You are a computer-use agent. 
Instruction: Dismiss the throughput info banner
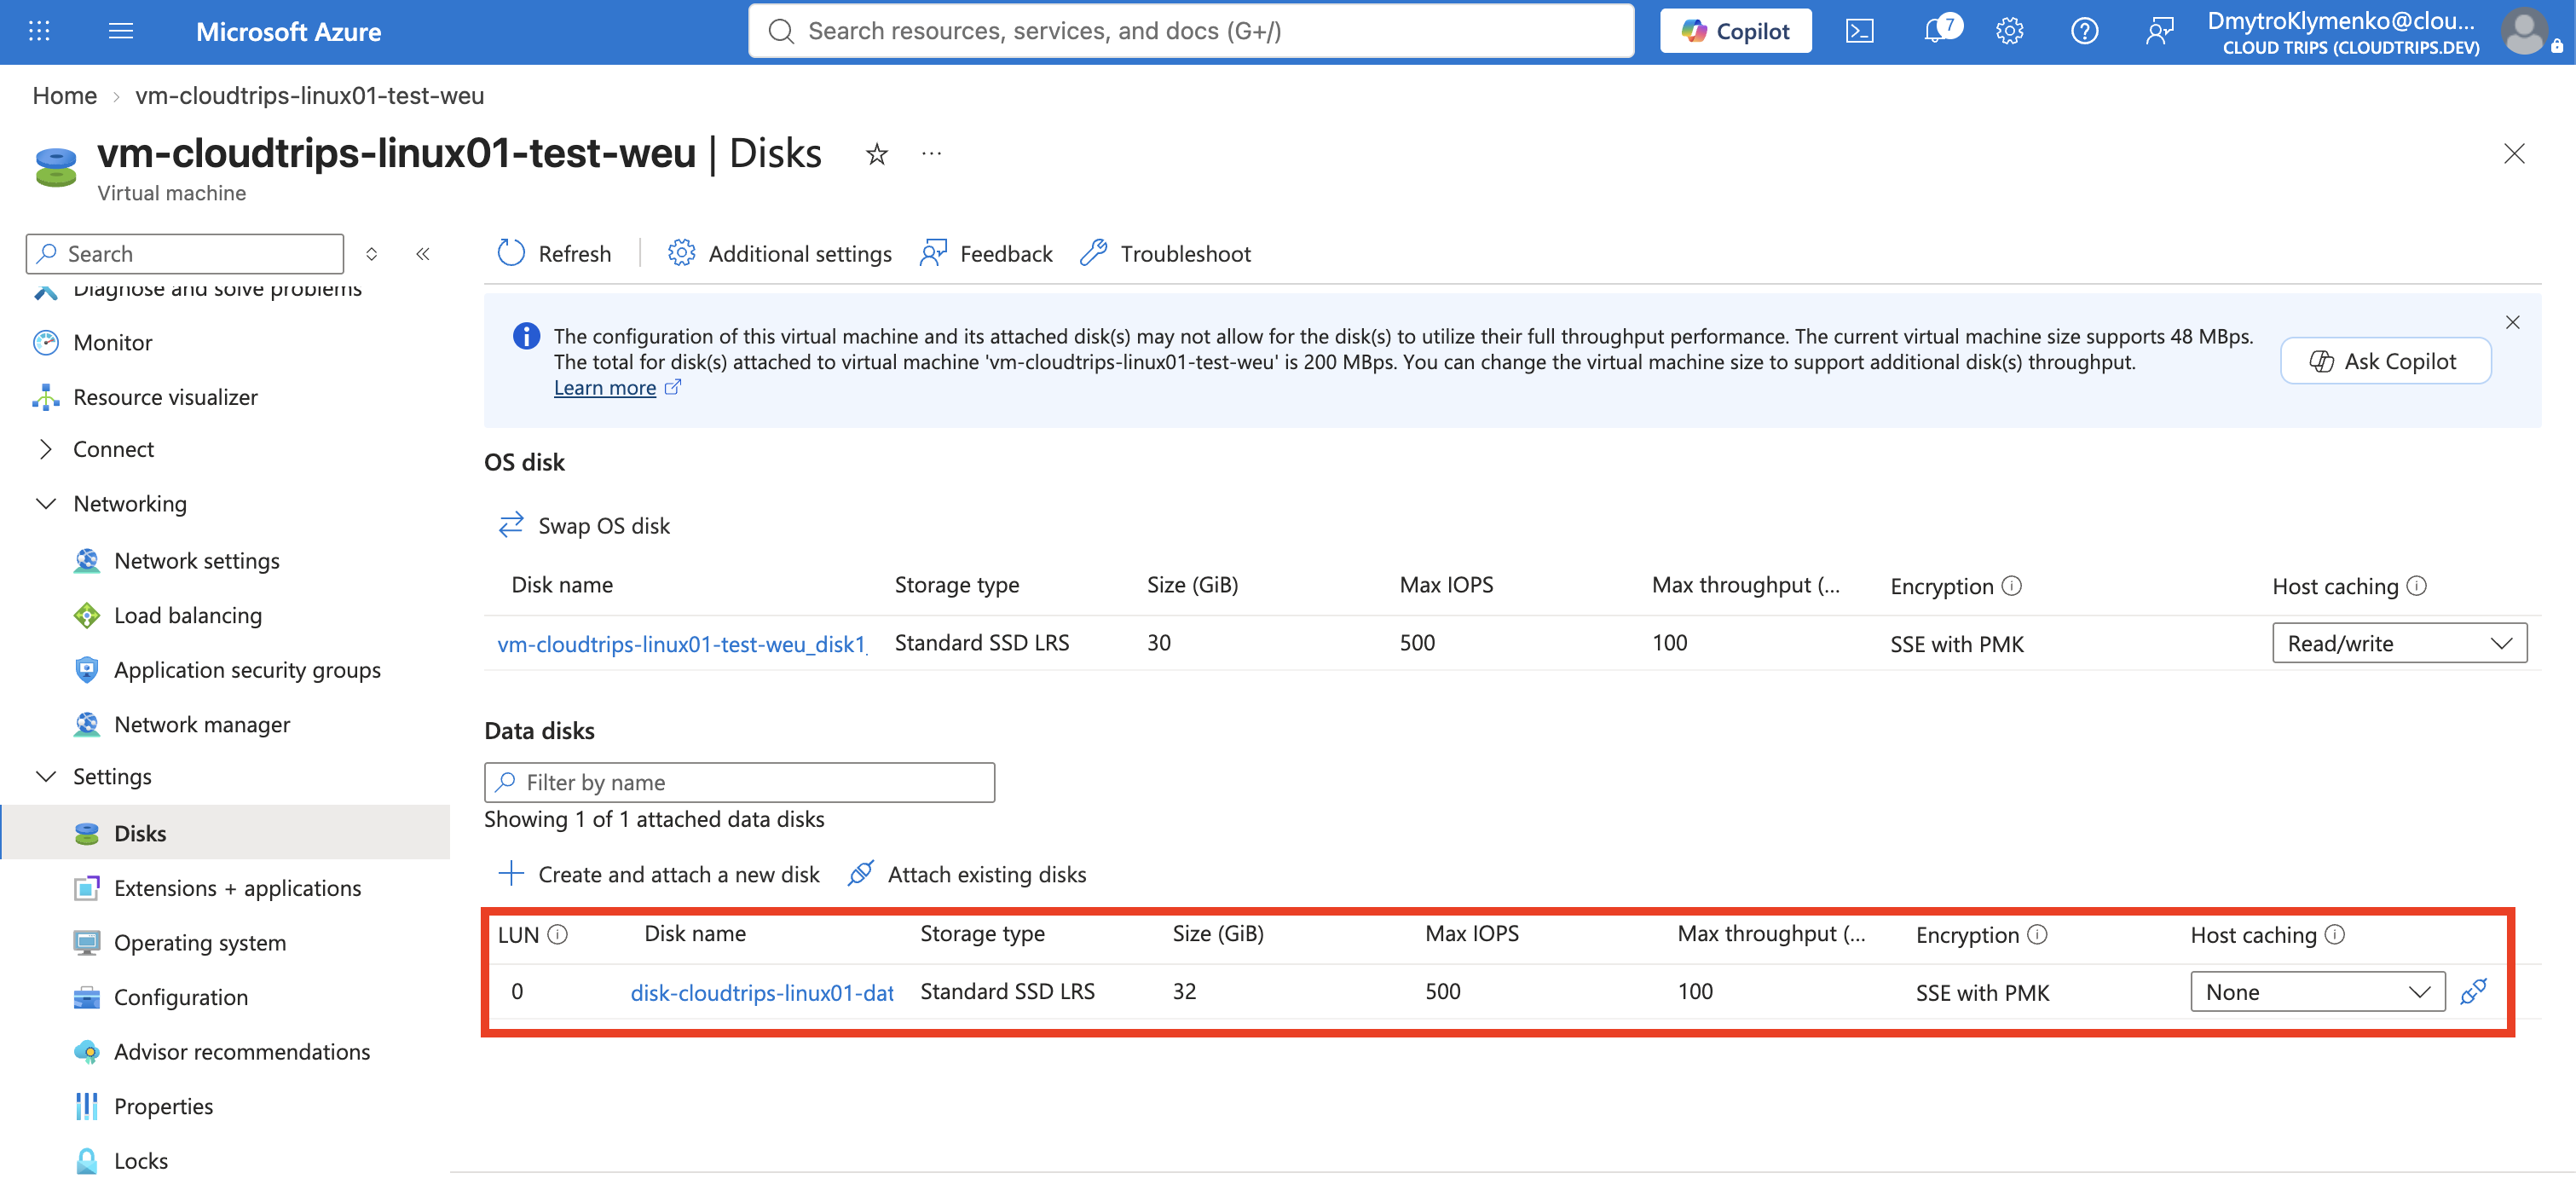pos(2512,322)
